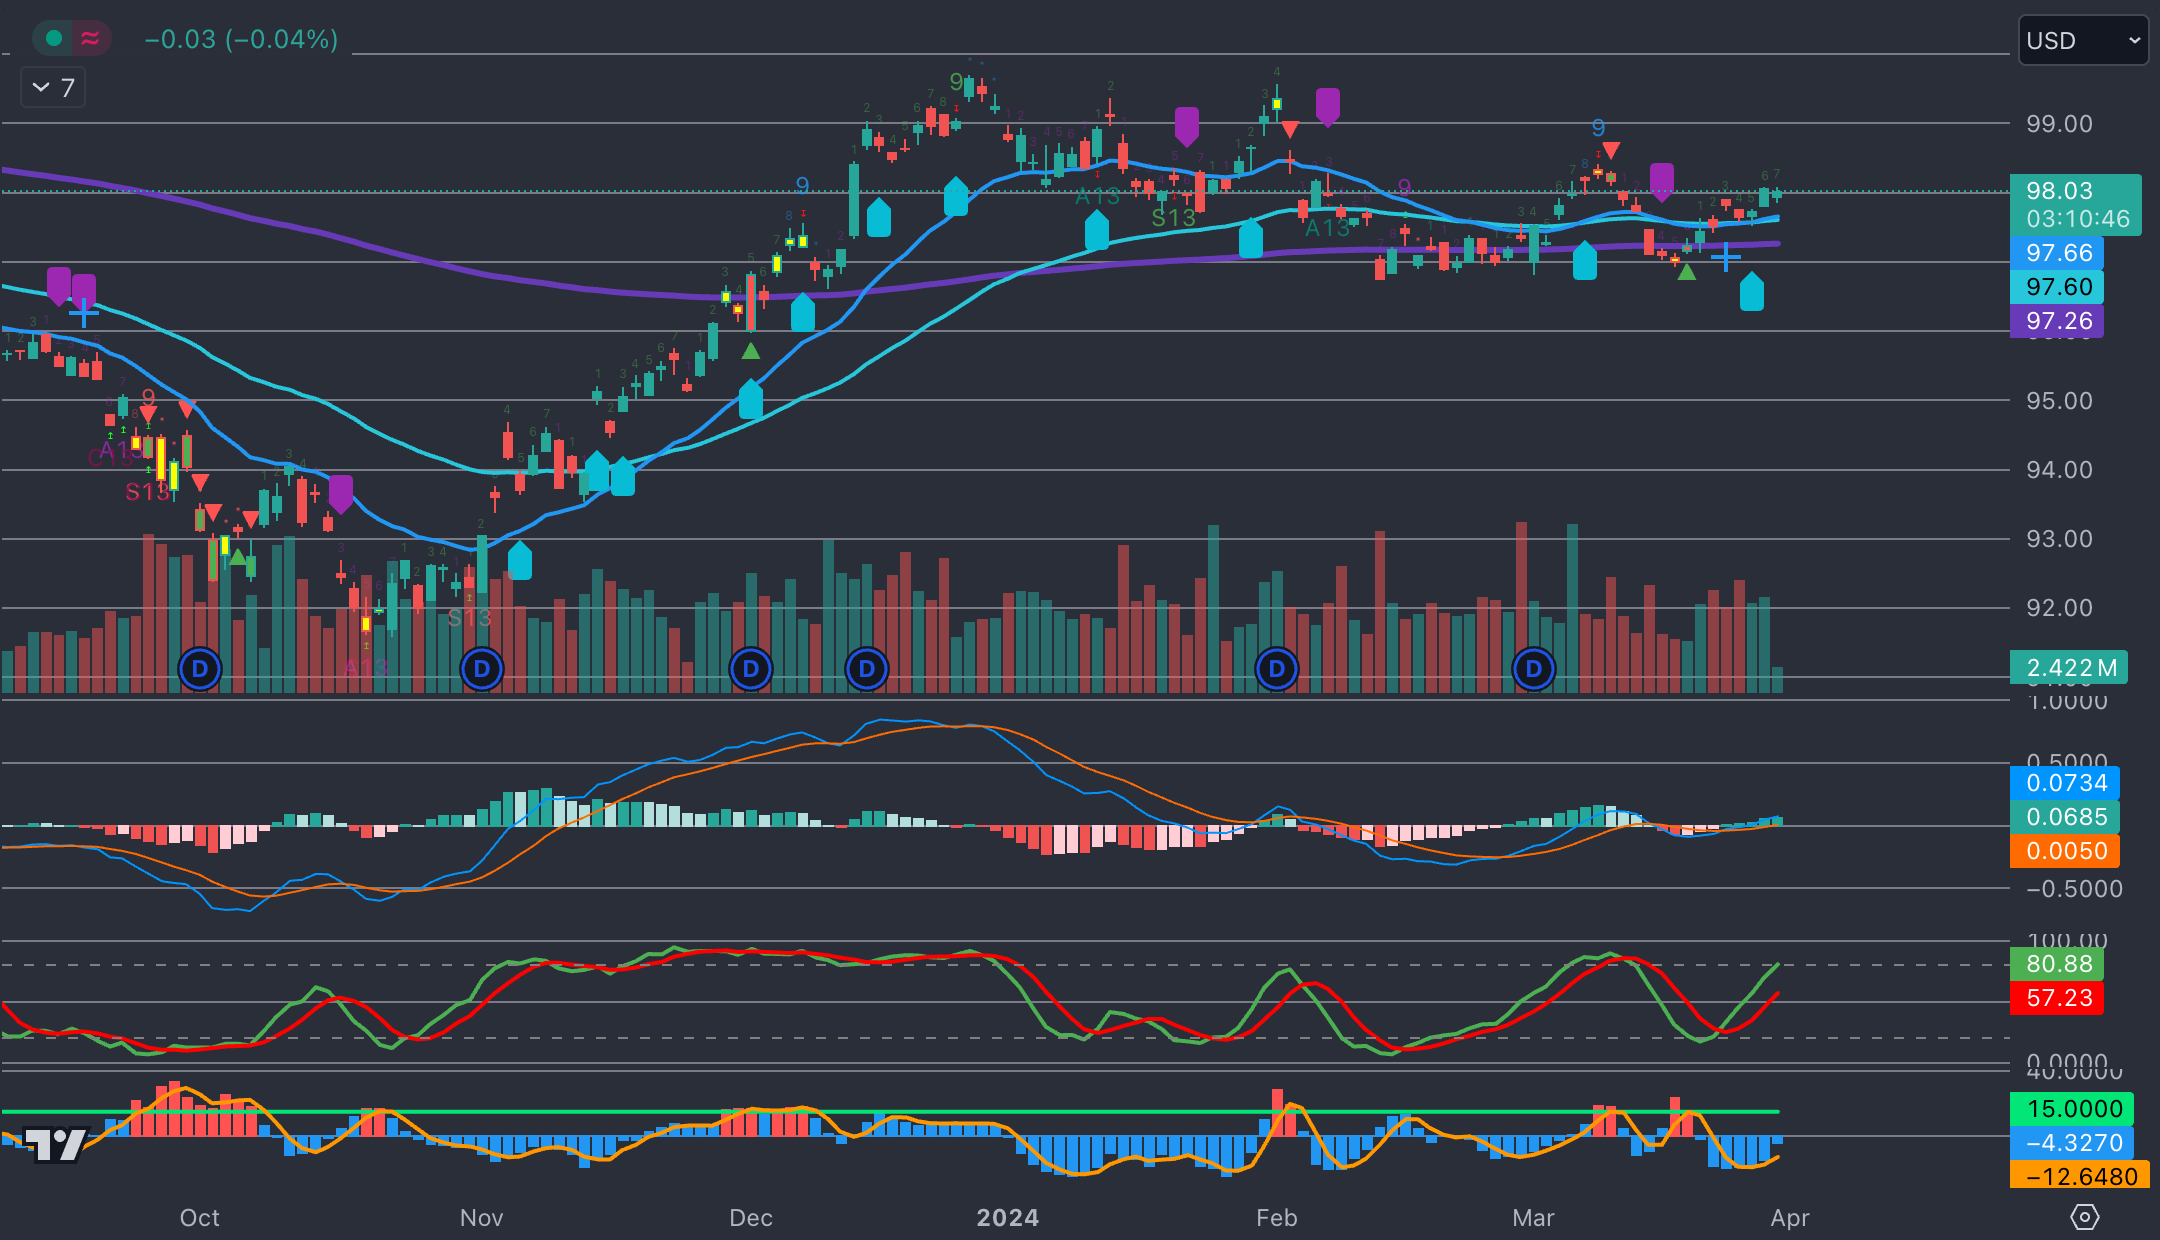This screenshot has width=2160, height=1240.
Task: Click the 95.00 price scale label
Action: pyautogui.click(x=2059, y=401)
